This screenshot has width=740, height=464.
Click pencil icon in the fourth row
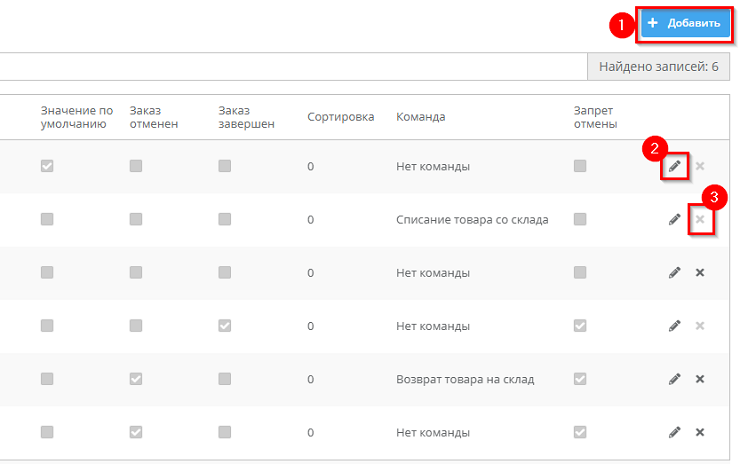coord(675,326)
